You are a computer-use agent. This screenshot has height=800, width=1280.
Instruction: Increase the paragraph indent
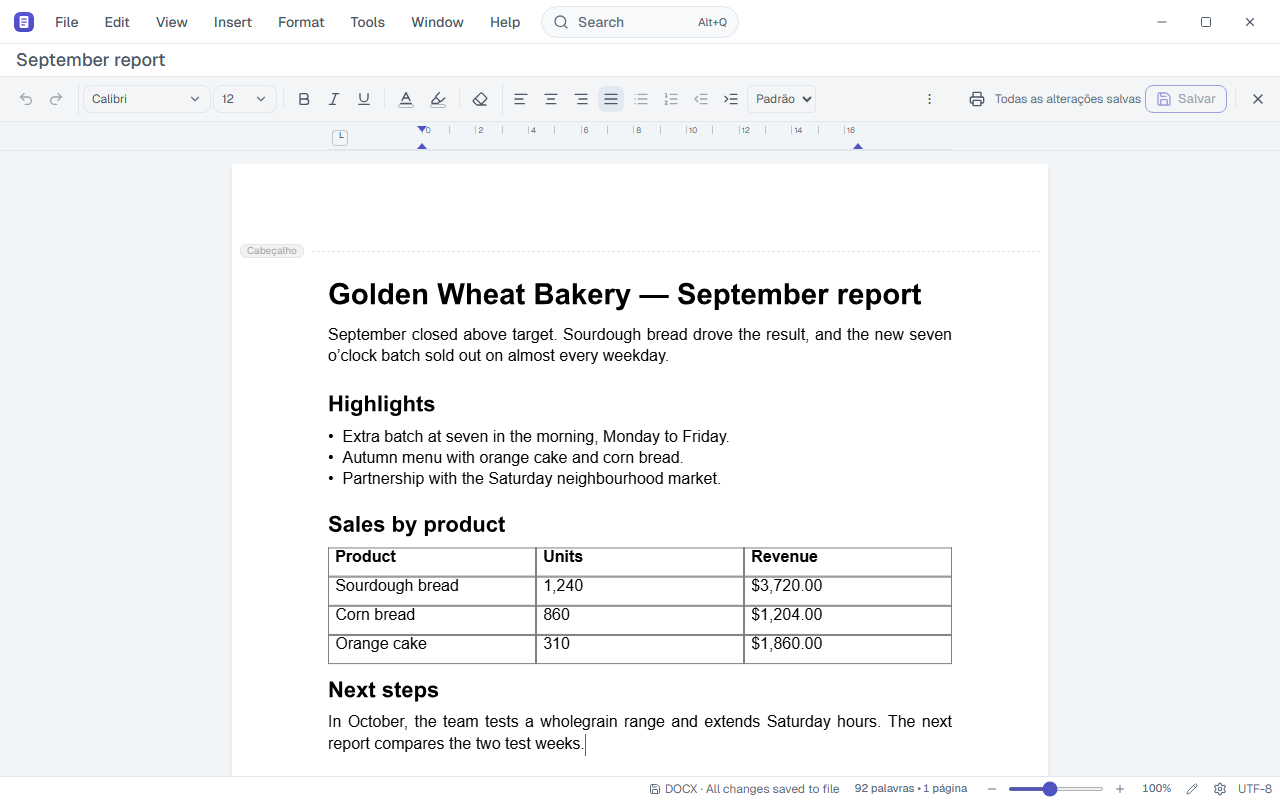click(x=731, y=99)
